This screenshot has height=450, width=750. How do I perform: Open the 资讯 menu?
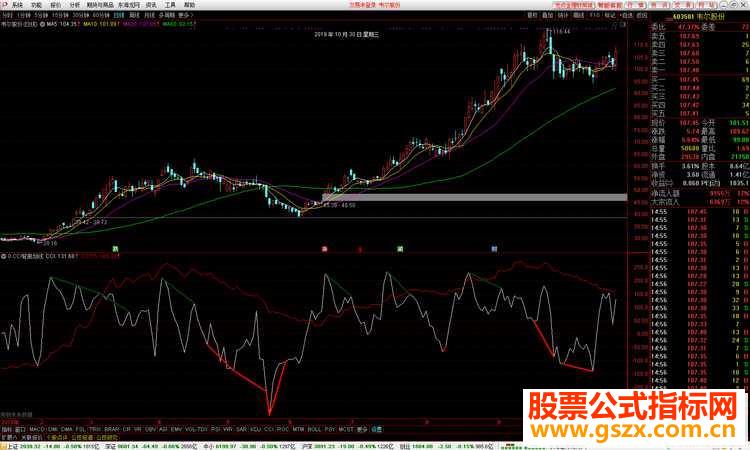coord(151,5)
